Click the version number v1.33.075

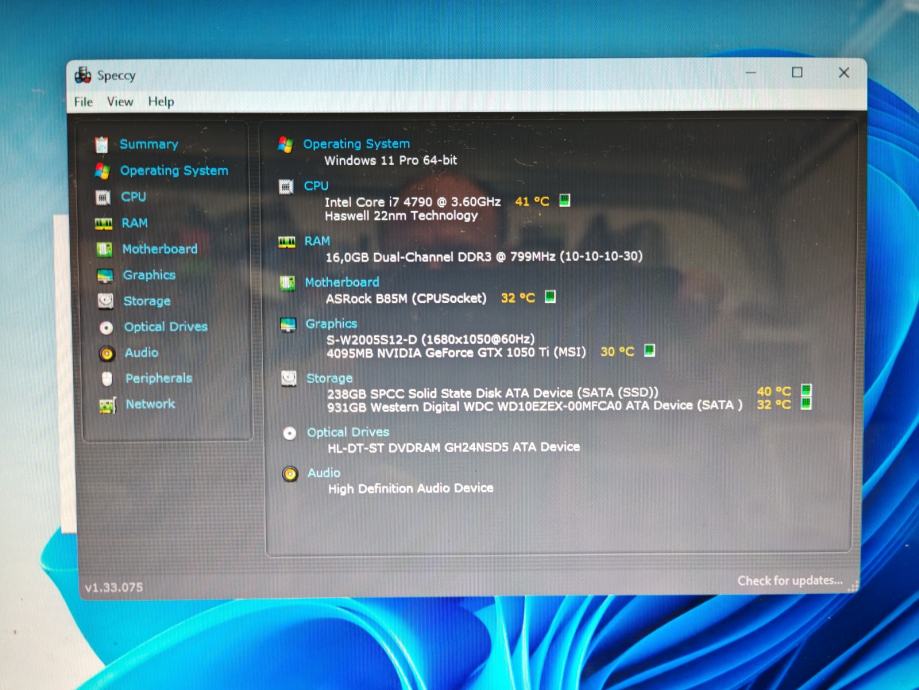pyautogui.click(x=114, y=587)
